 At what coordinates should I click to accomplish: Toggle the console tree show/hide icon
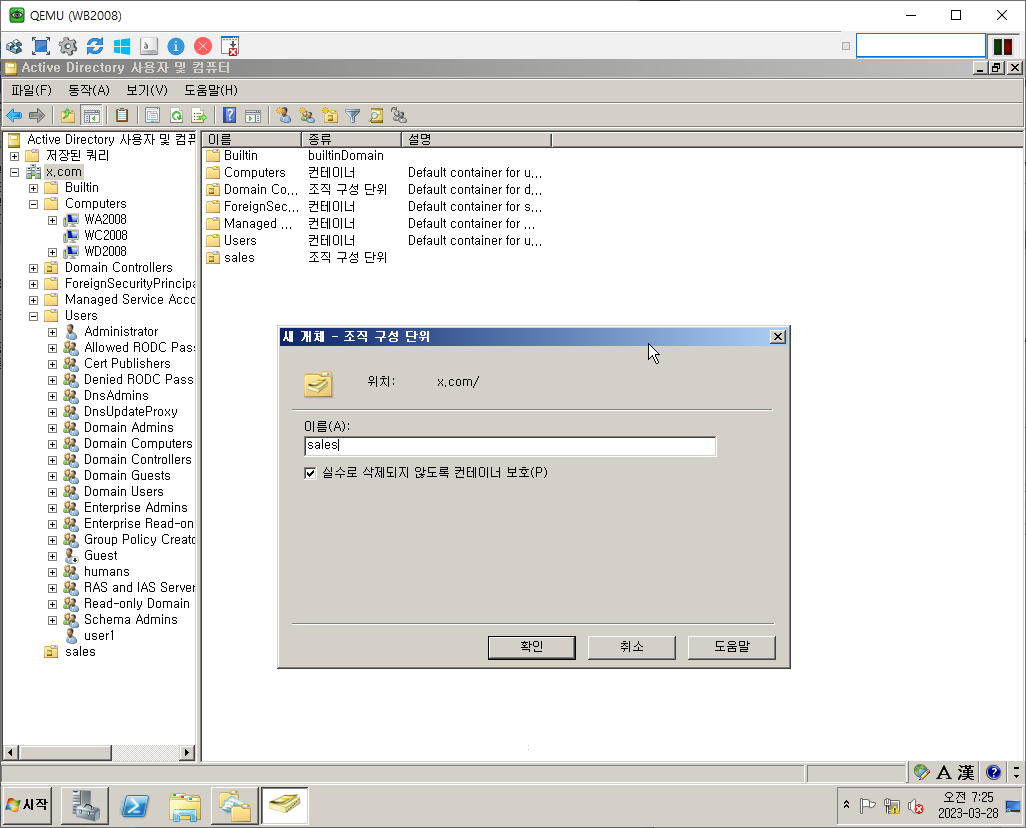(x=92, y=116)
